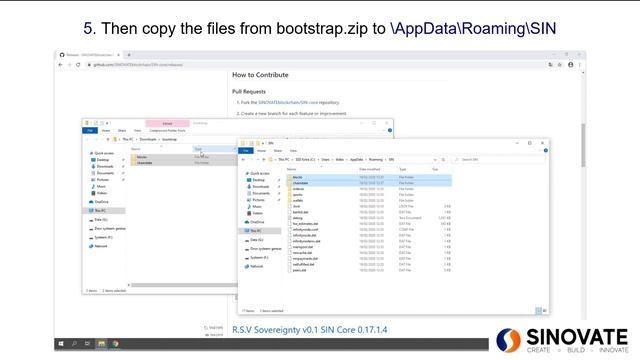
Task: Sort by Type column in SIN window
Action: [x=402, y=169]
